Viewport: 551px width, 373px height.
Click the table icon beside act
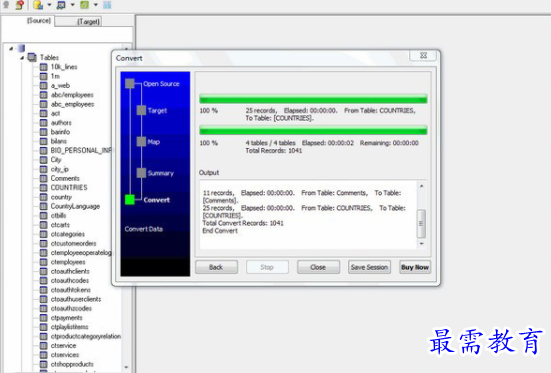coord(43,114)
